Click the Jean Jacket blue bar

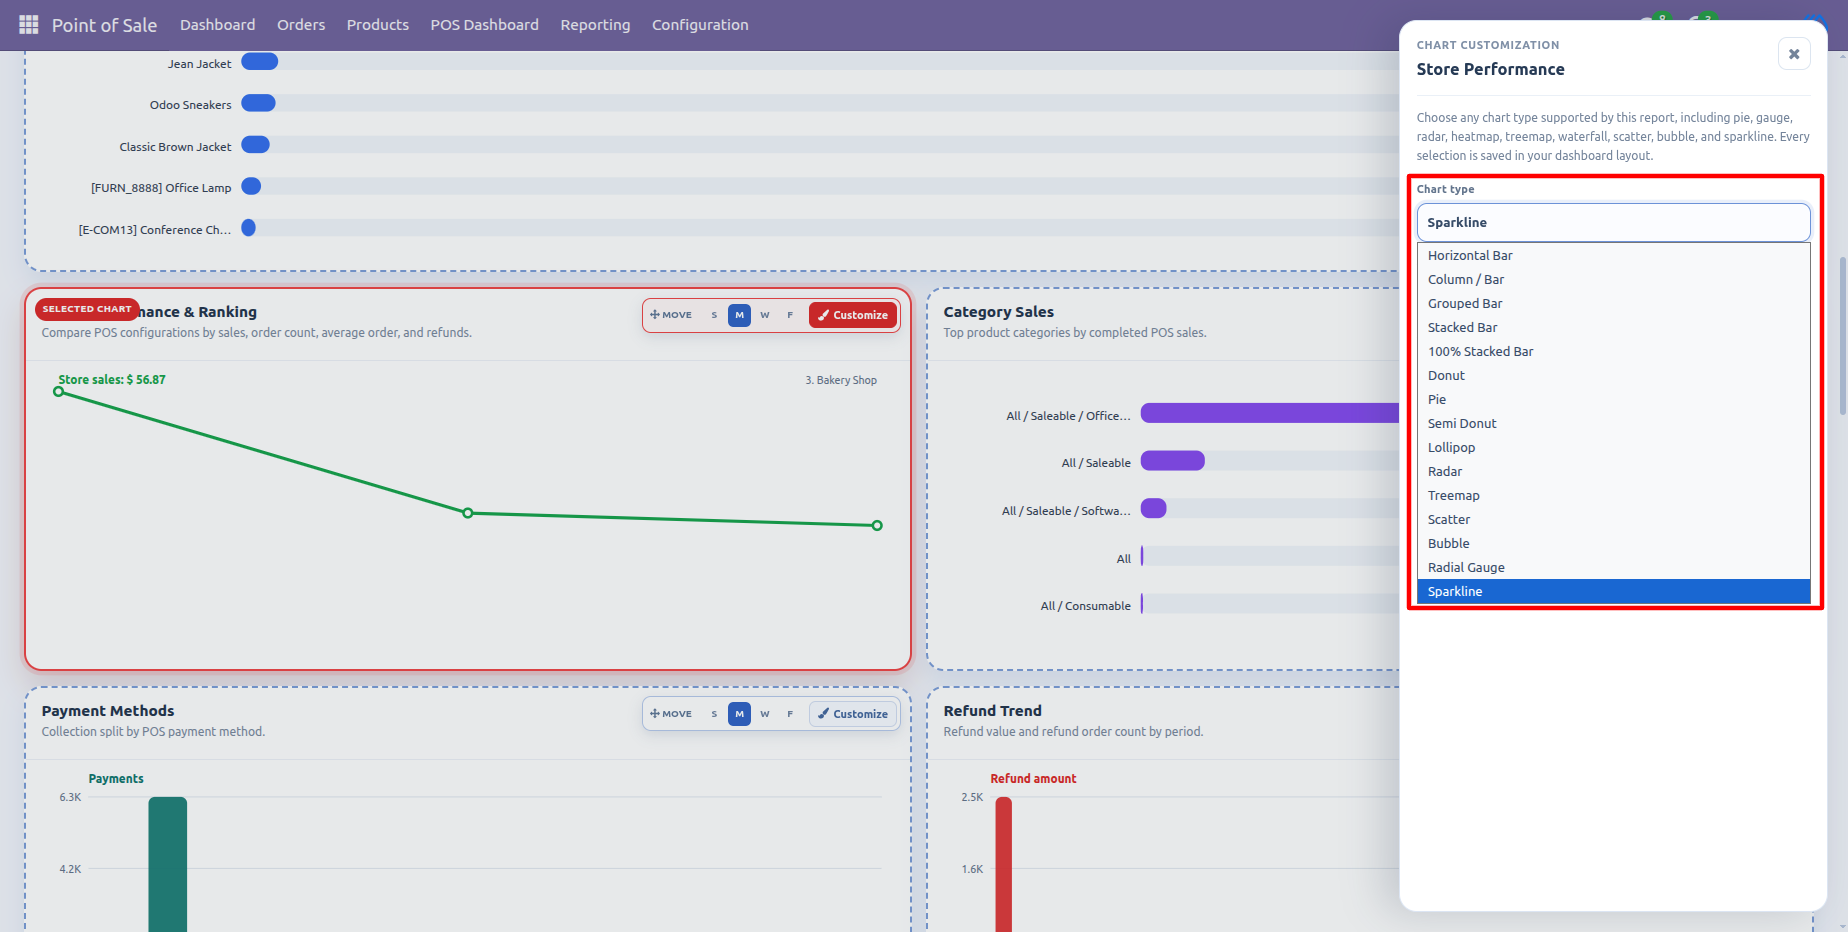(260, 62)
